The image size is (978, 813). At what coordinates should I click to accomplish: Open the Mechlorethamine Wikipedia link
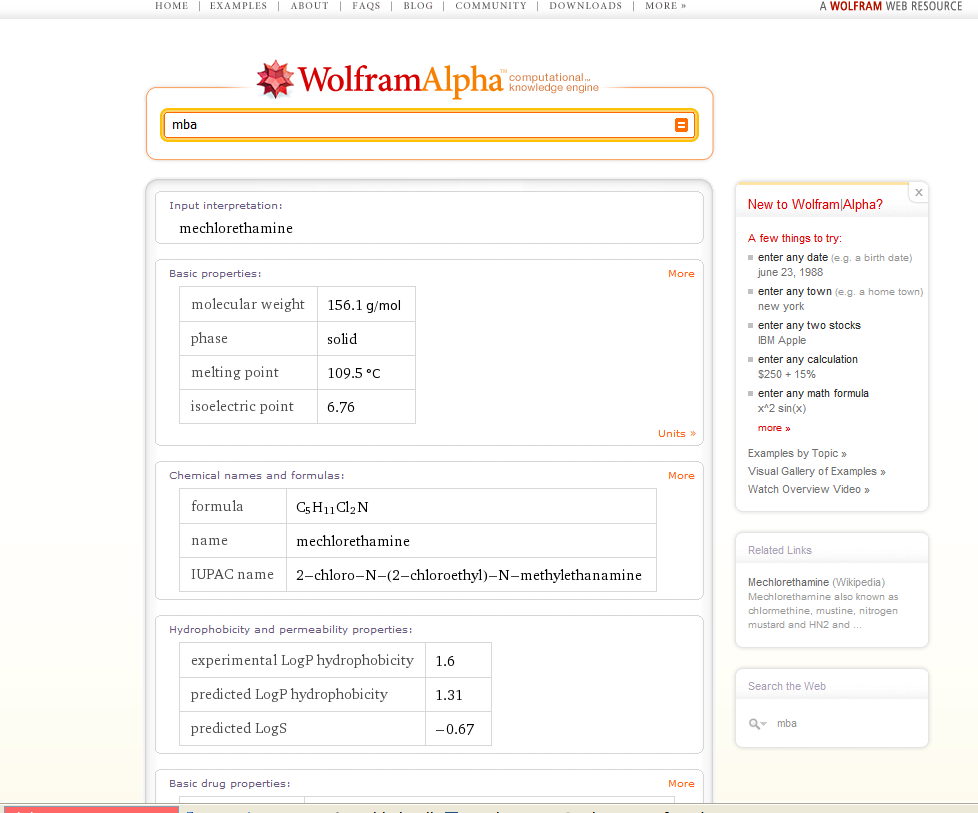point(789,581)
